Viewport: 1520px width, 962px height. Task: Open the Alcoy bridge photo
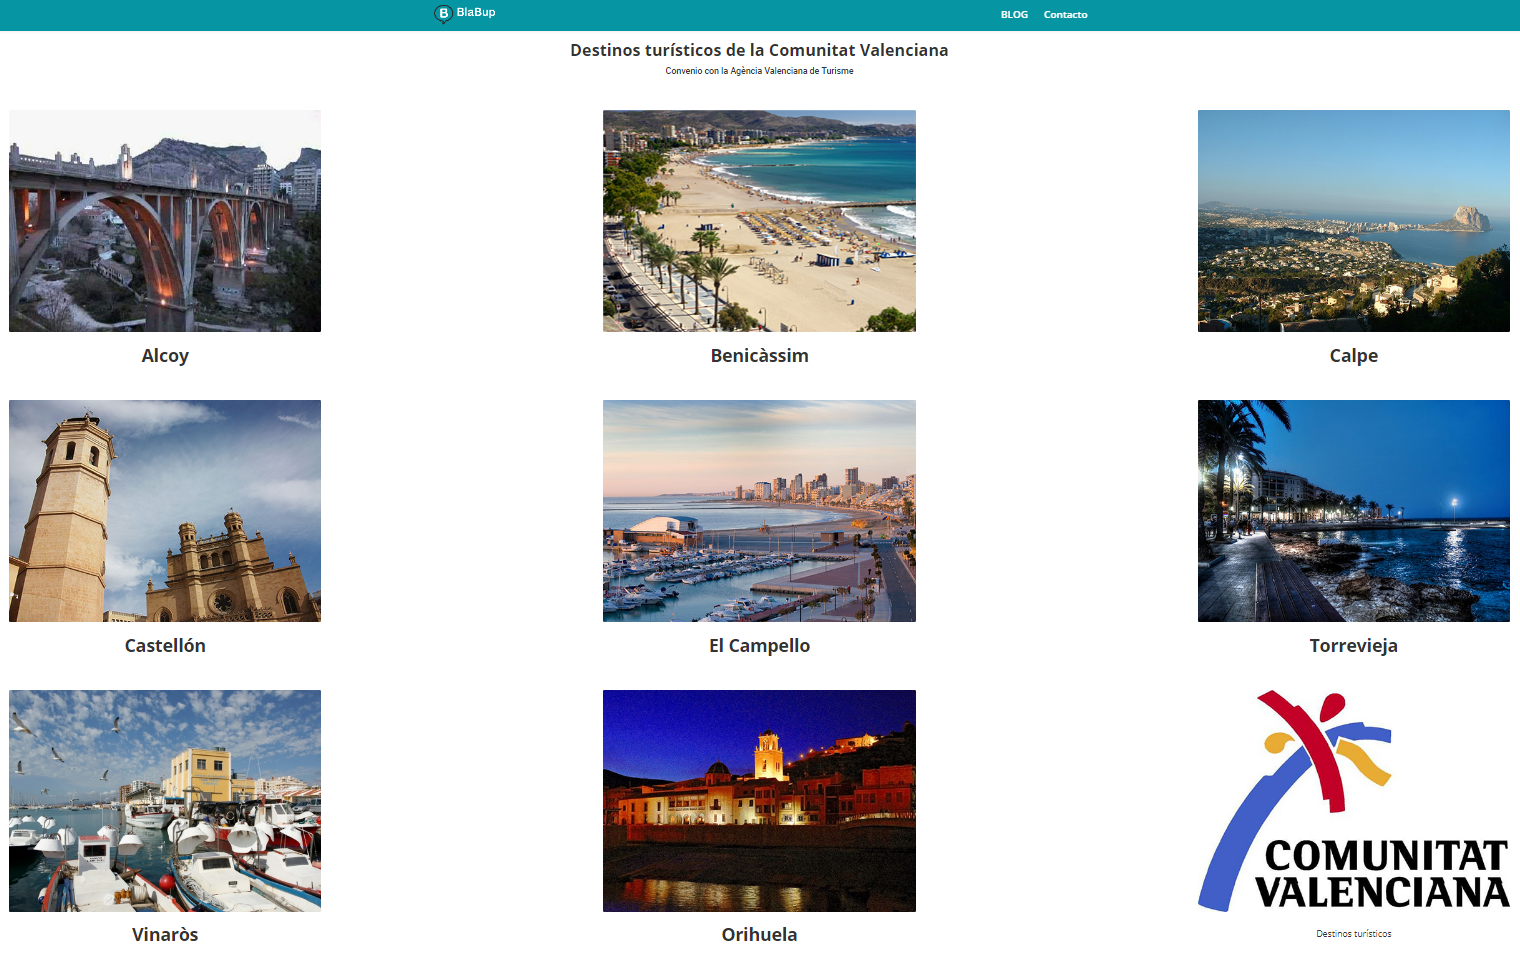tap(165, 221)
